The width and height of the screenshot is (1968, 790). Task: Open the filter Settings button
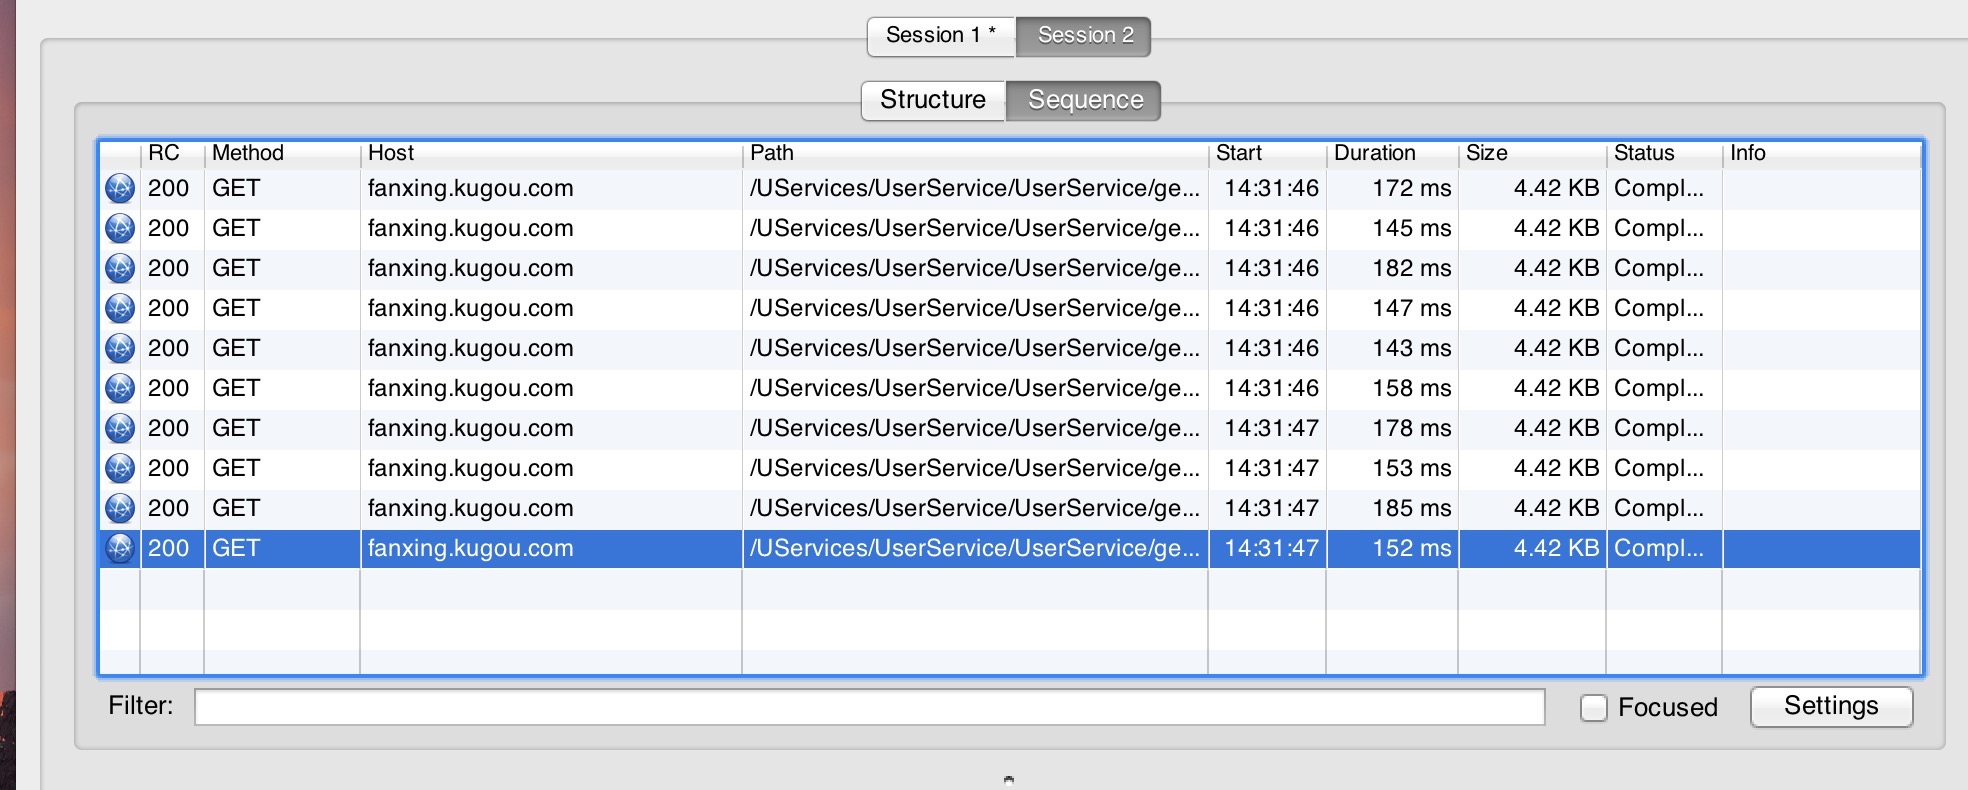point(1831,706)
